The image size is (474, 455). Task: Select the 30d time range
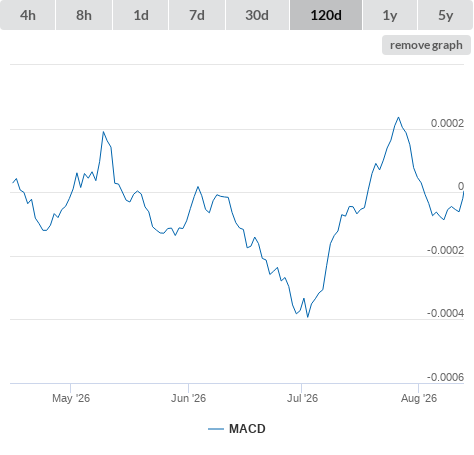(257, 15)
